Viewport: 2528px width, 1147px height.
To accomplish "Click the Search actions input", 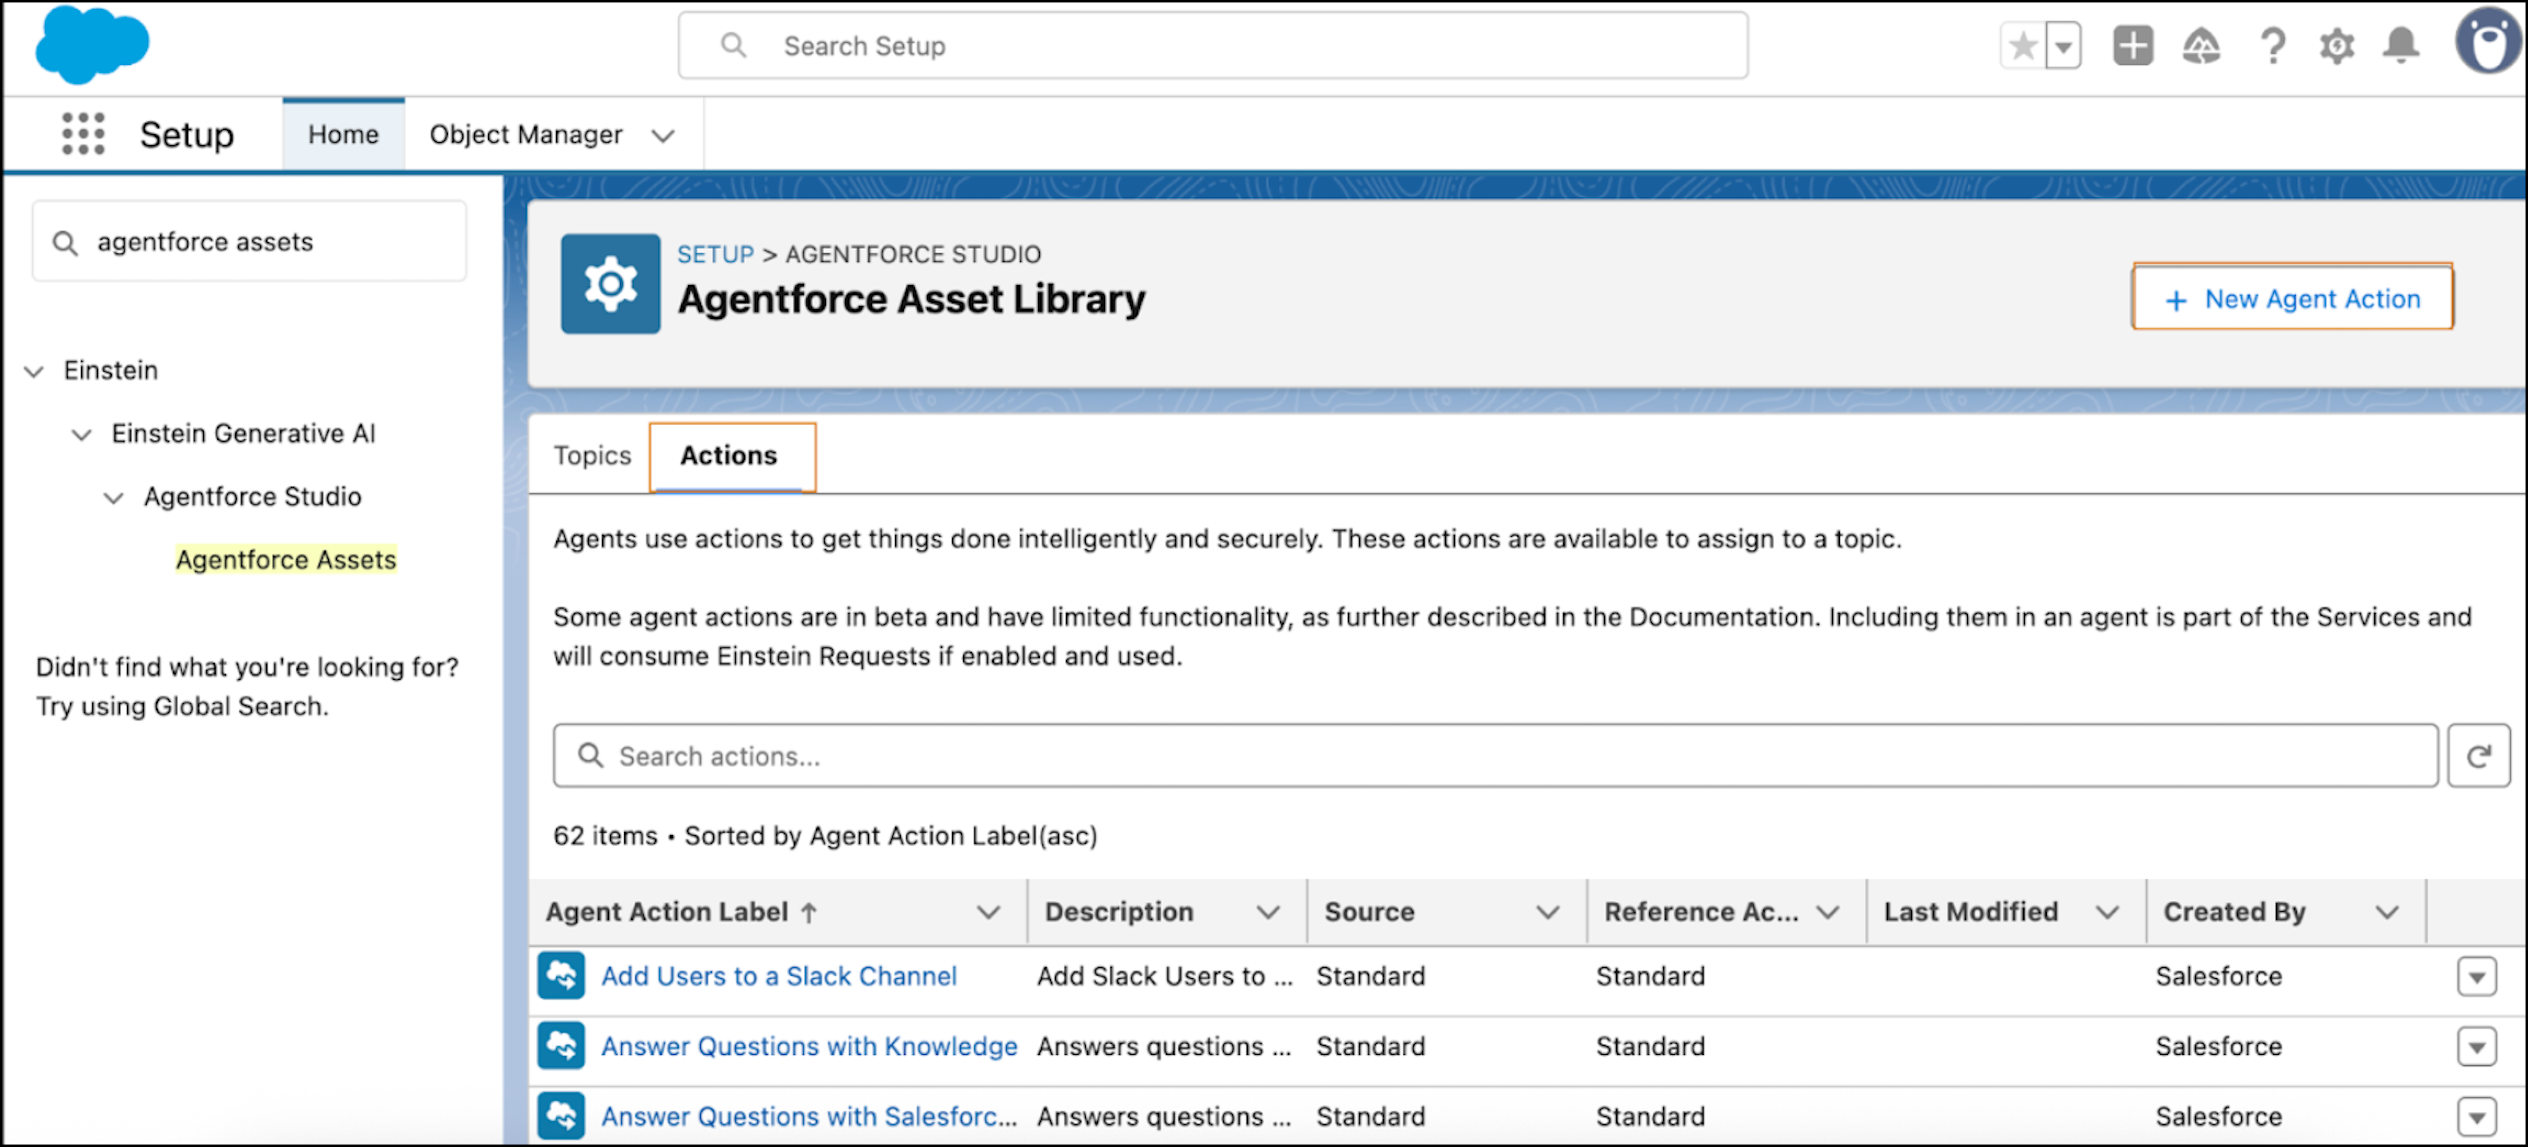I will [x=1495, y=756].
